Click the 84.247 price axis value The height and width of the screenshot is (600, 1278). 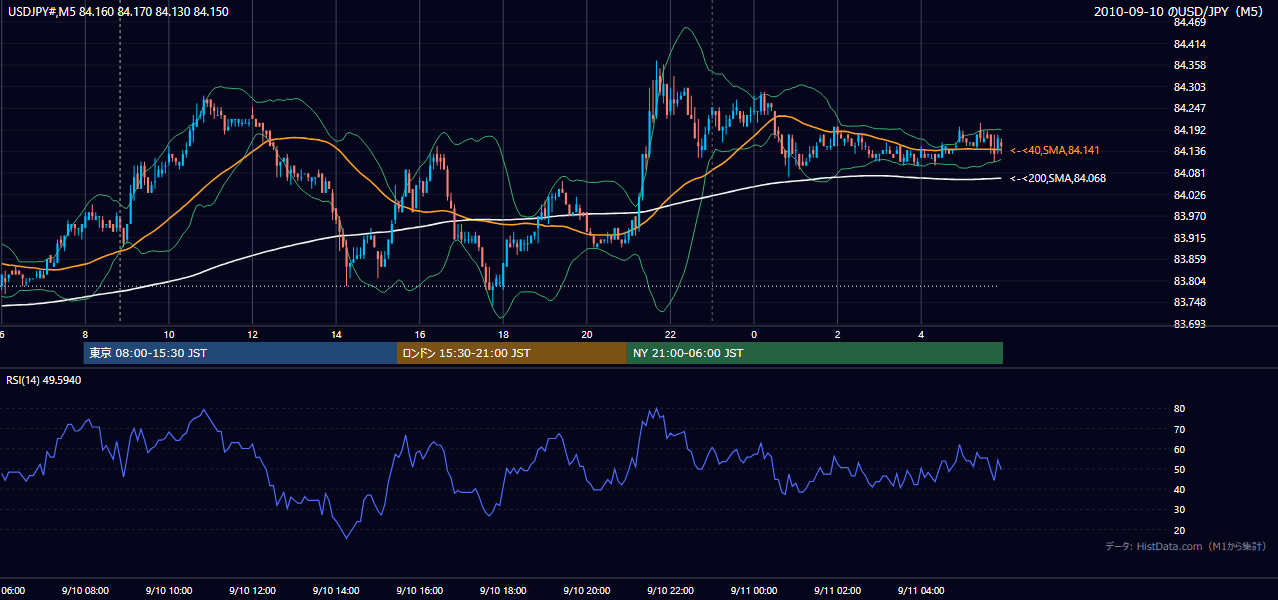tap(1189, 108)
